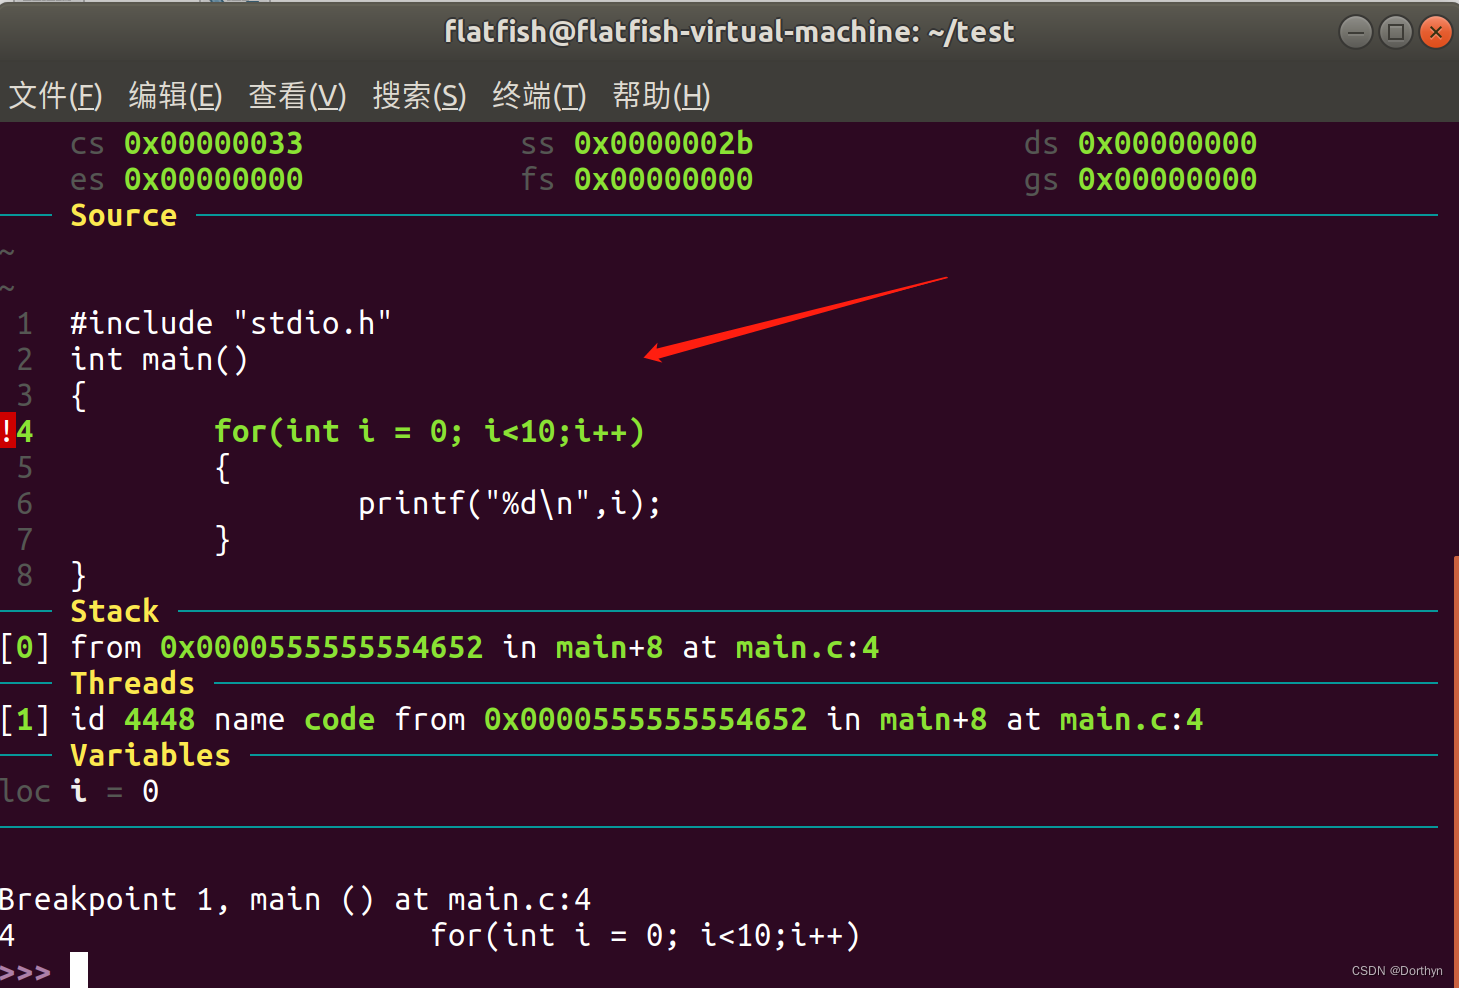Viewport: 1459px width, 988px height.
Task: Click main+8 in the Stack frame
Action: tap(610, 647)
